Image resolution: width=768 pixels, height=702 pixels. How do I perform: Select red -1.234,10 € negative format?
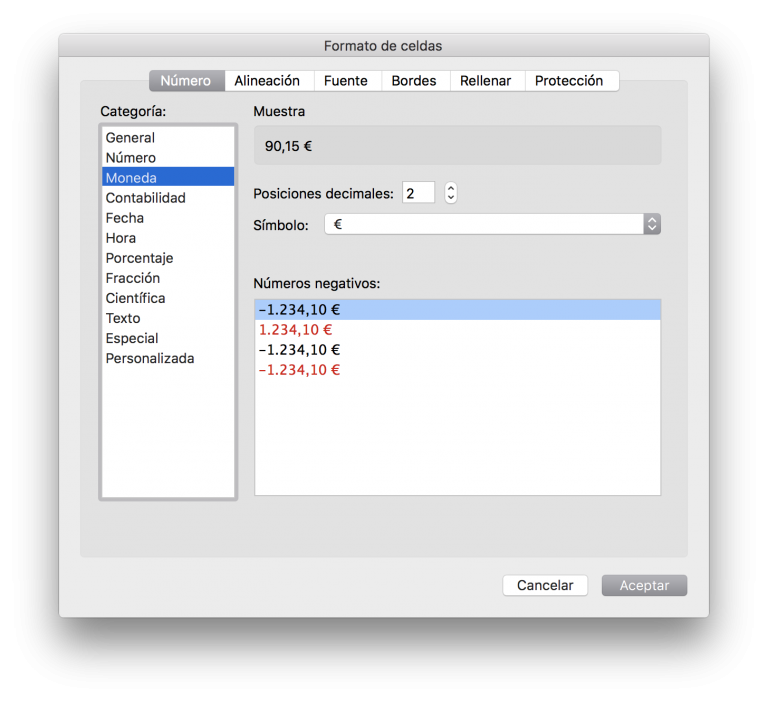tap(457, 370)
